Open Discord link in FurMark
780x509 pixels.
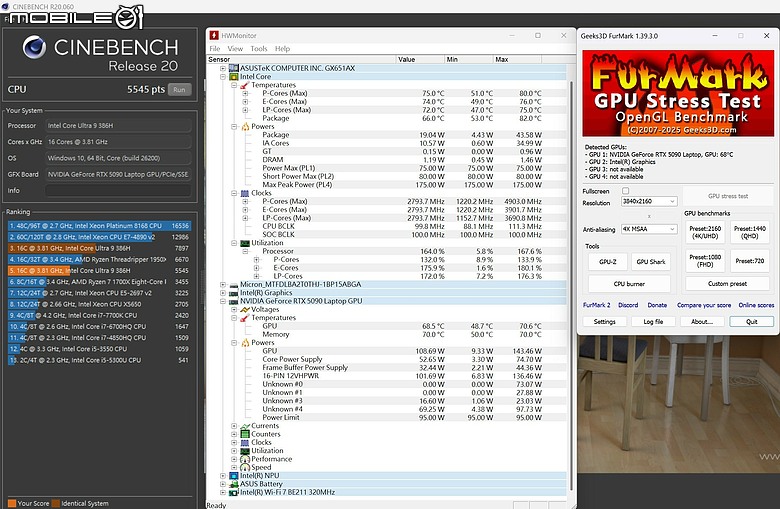[x=628, y=305]
